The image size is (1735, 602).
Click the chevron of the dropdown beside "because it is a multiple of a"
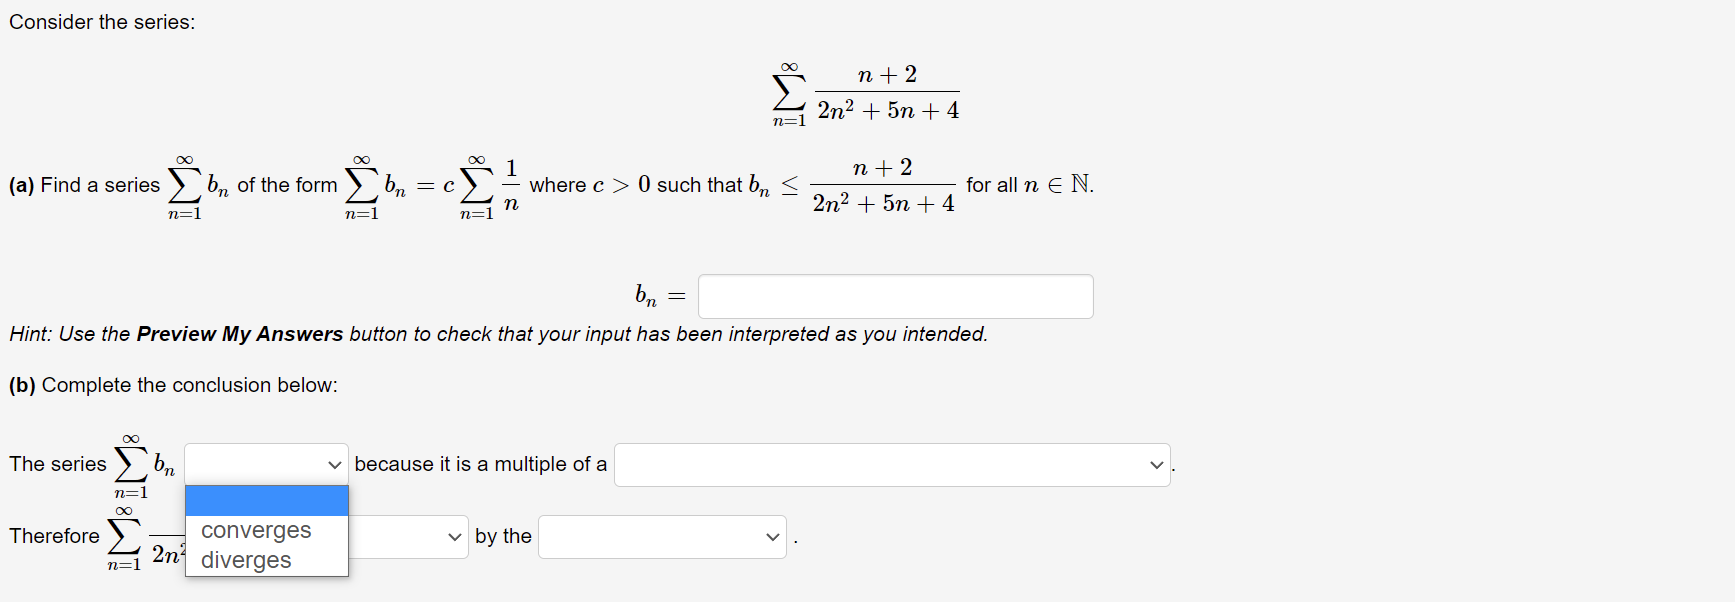pyautogui.click(x=1157, y=464)
